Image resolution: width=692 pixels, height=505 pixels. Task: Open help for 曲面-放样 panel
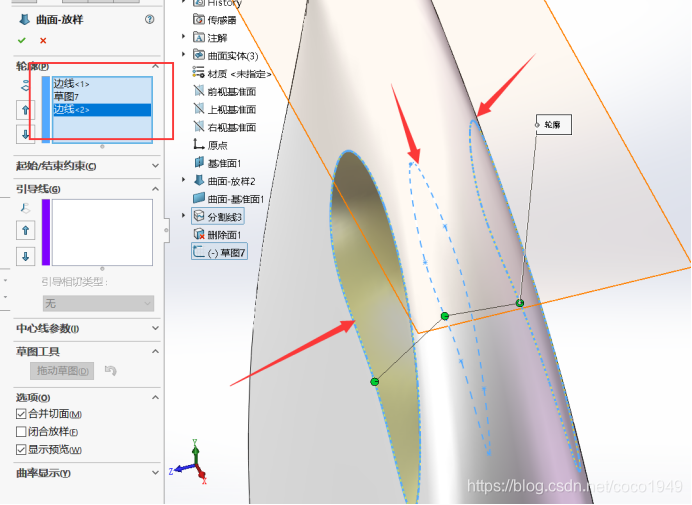[x=150, y=19]
